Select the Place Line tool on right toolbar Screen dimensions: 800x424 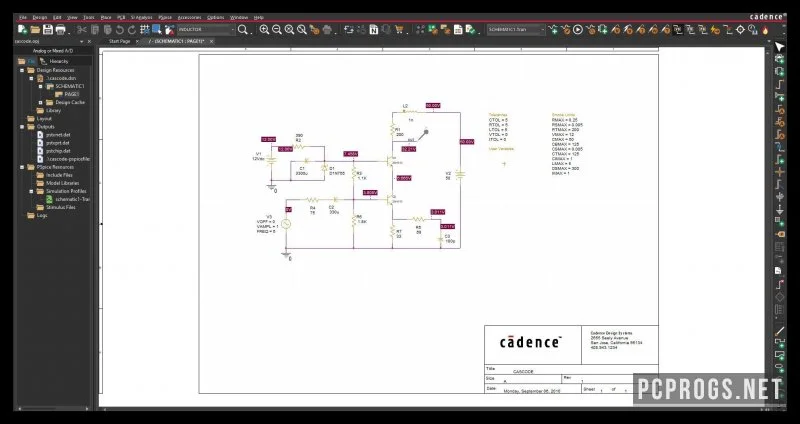(779, 332)
